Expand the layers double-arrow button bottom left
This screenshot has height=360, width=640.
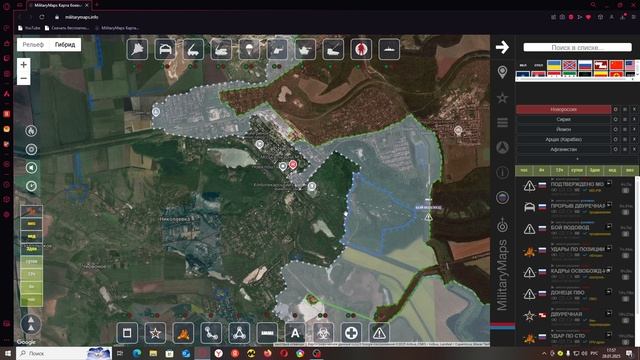click(31, 324)
